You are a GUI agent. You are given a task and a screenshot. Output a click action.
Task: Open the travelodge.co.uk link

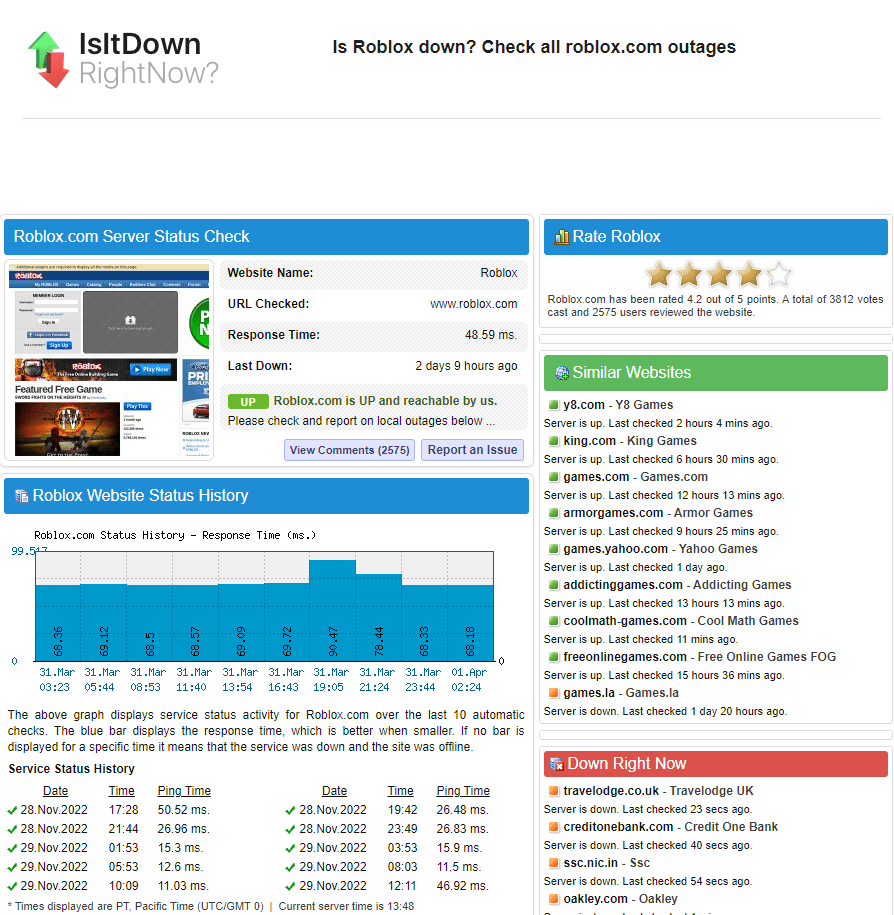[611, 791]
